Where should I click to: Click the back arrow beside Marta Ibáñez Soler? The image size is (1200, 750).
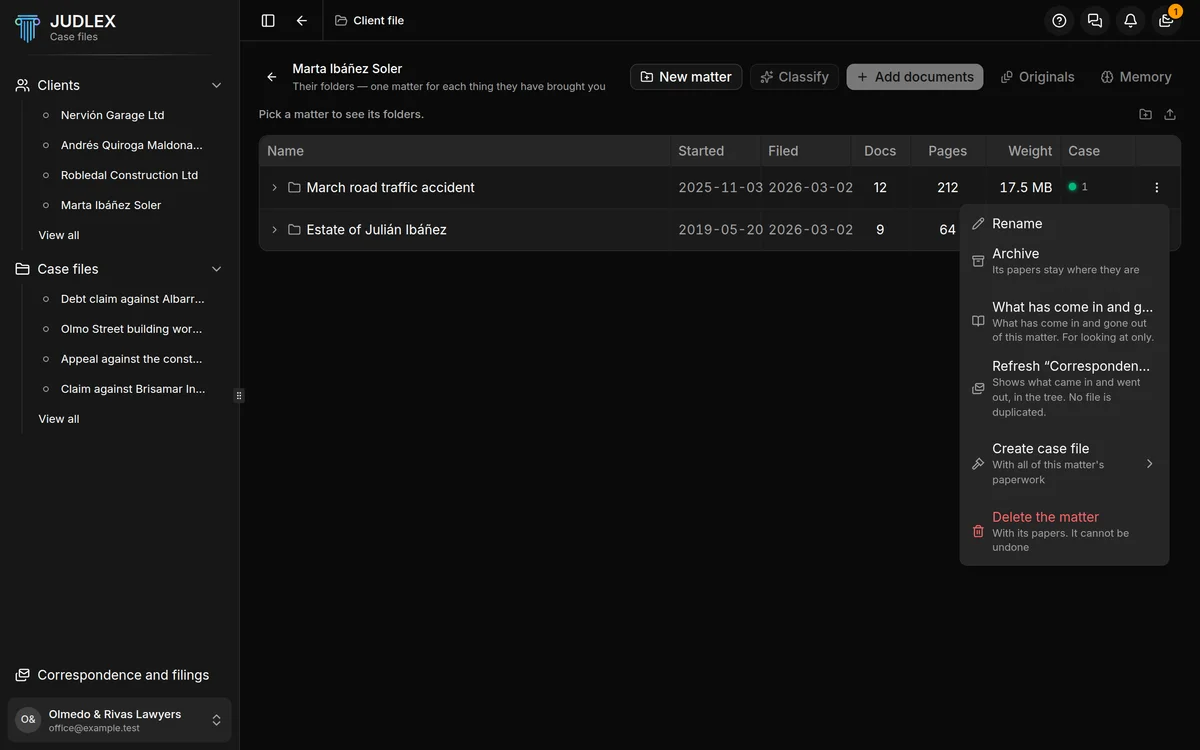click(x=272, y=77)
